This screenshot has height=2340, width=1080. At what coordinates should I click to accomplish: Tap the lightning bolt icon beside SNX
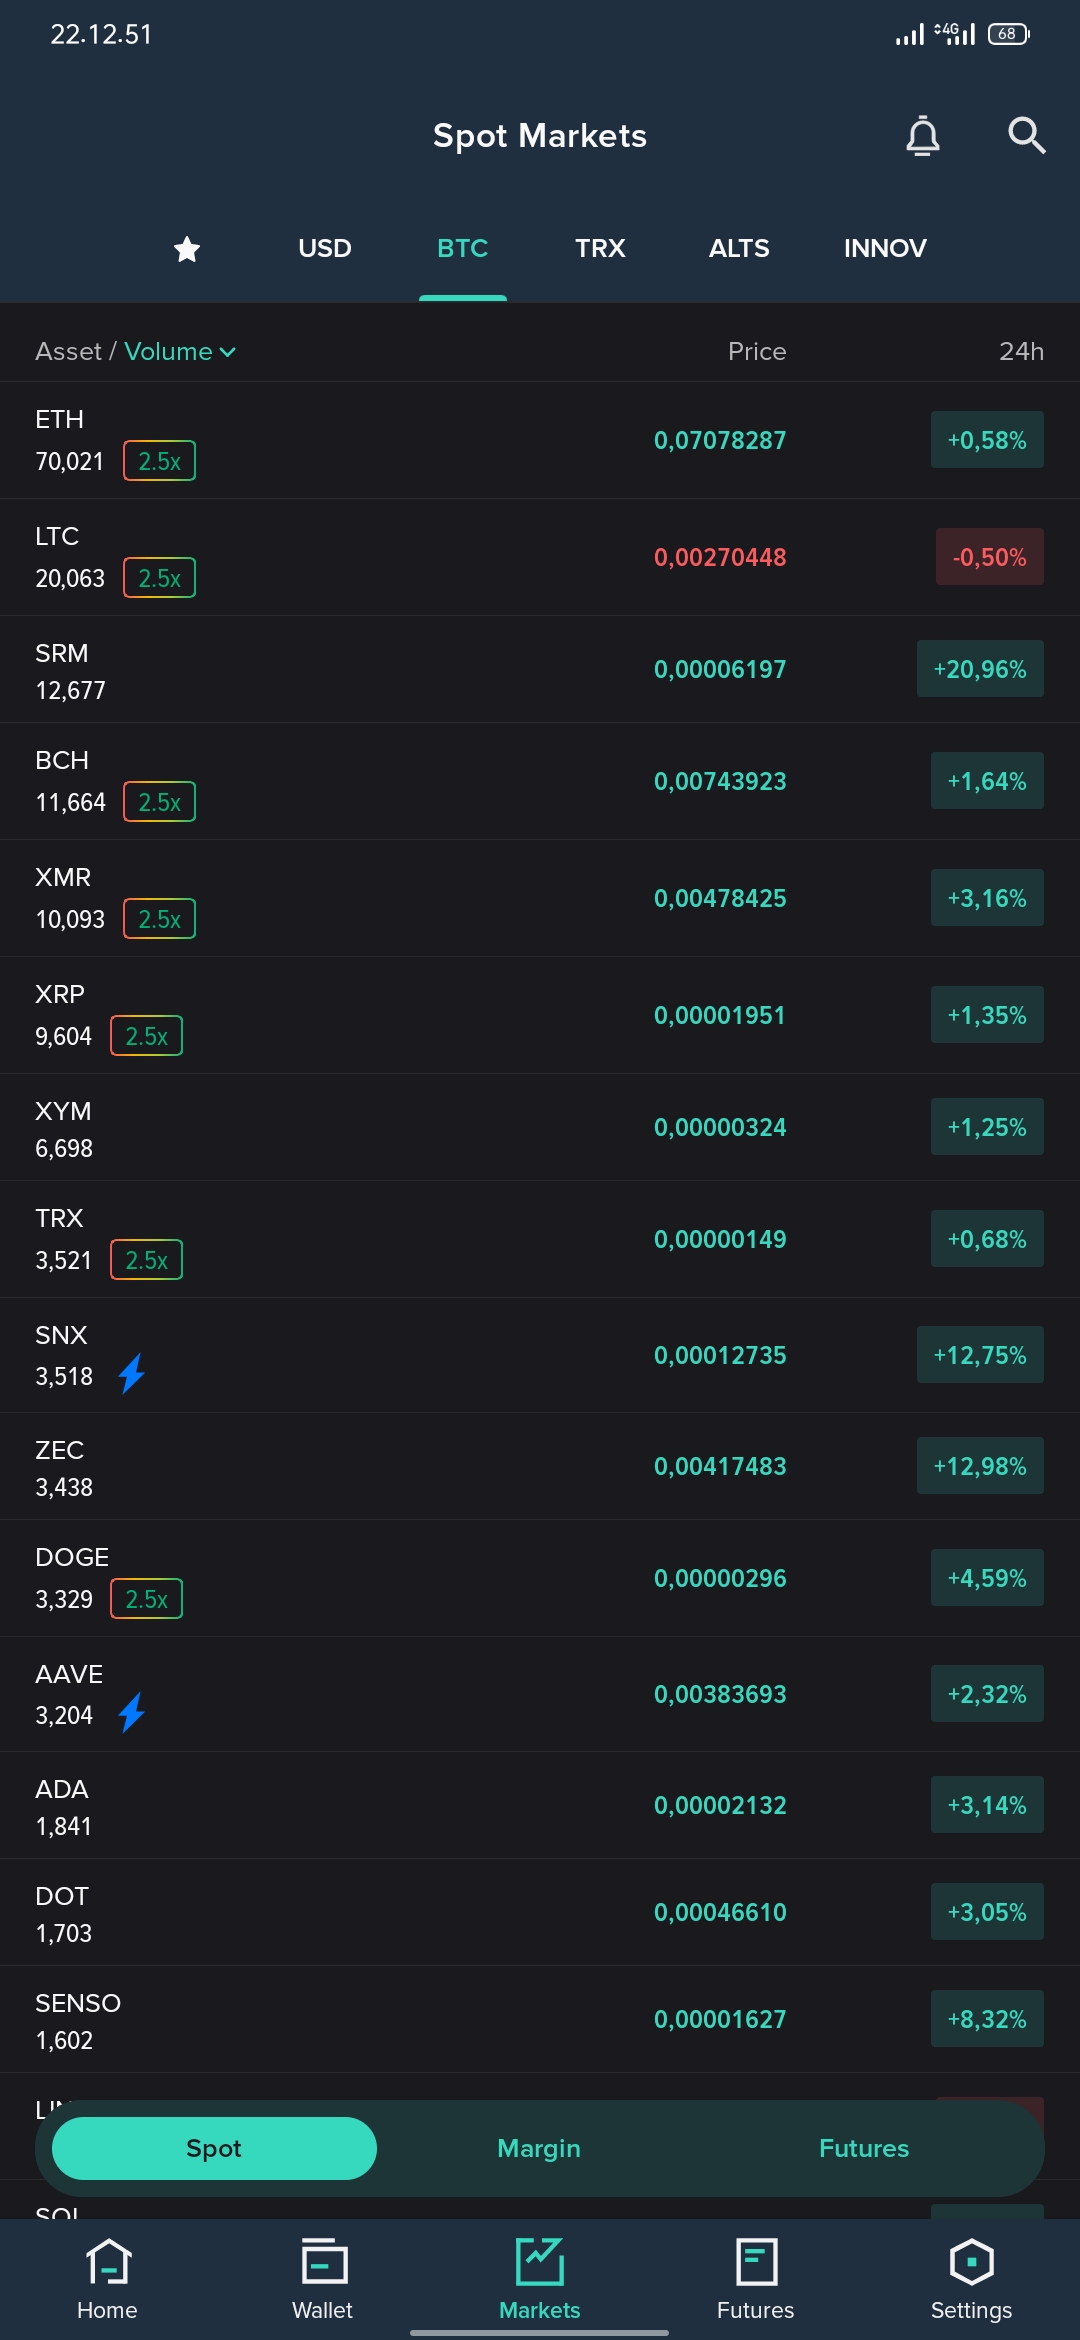[x=132, y=1374]
